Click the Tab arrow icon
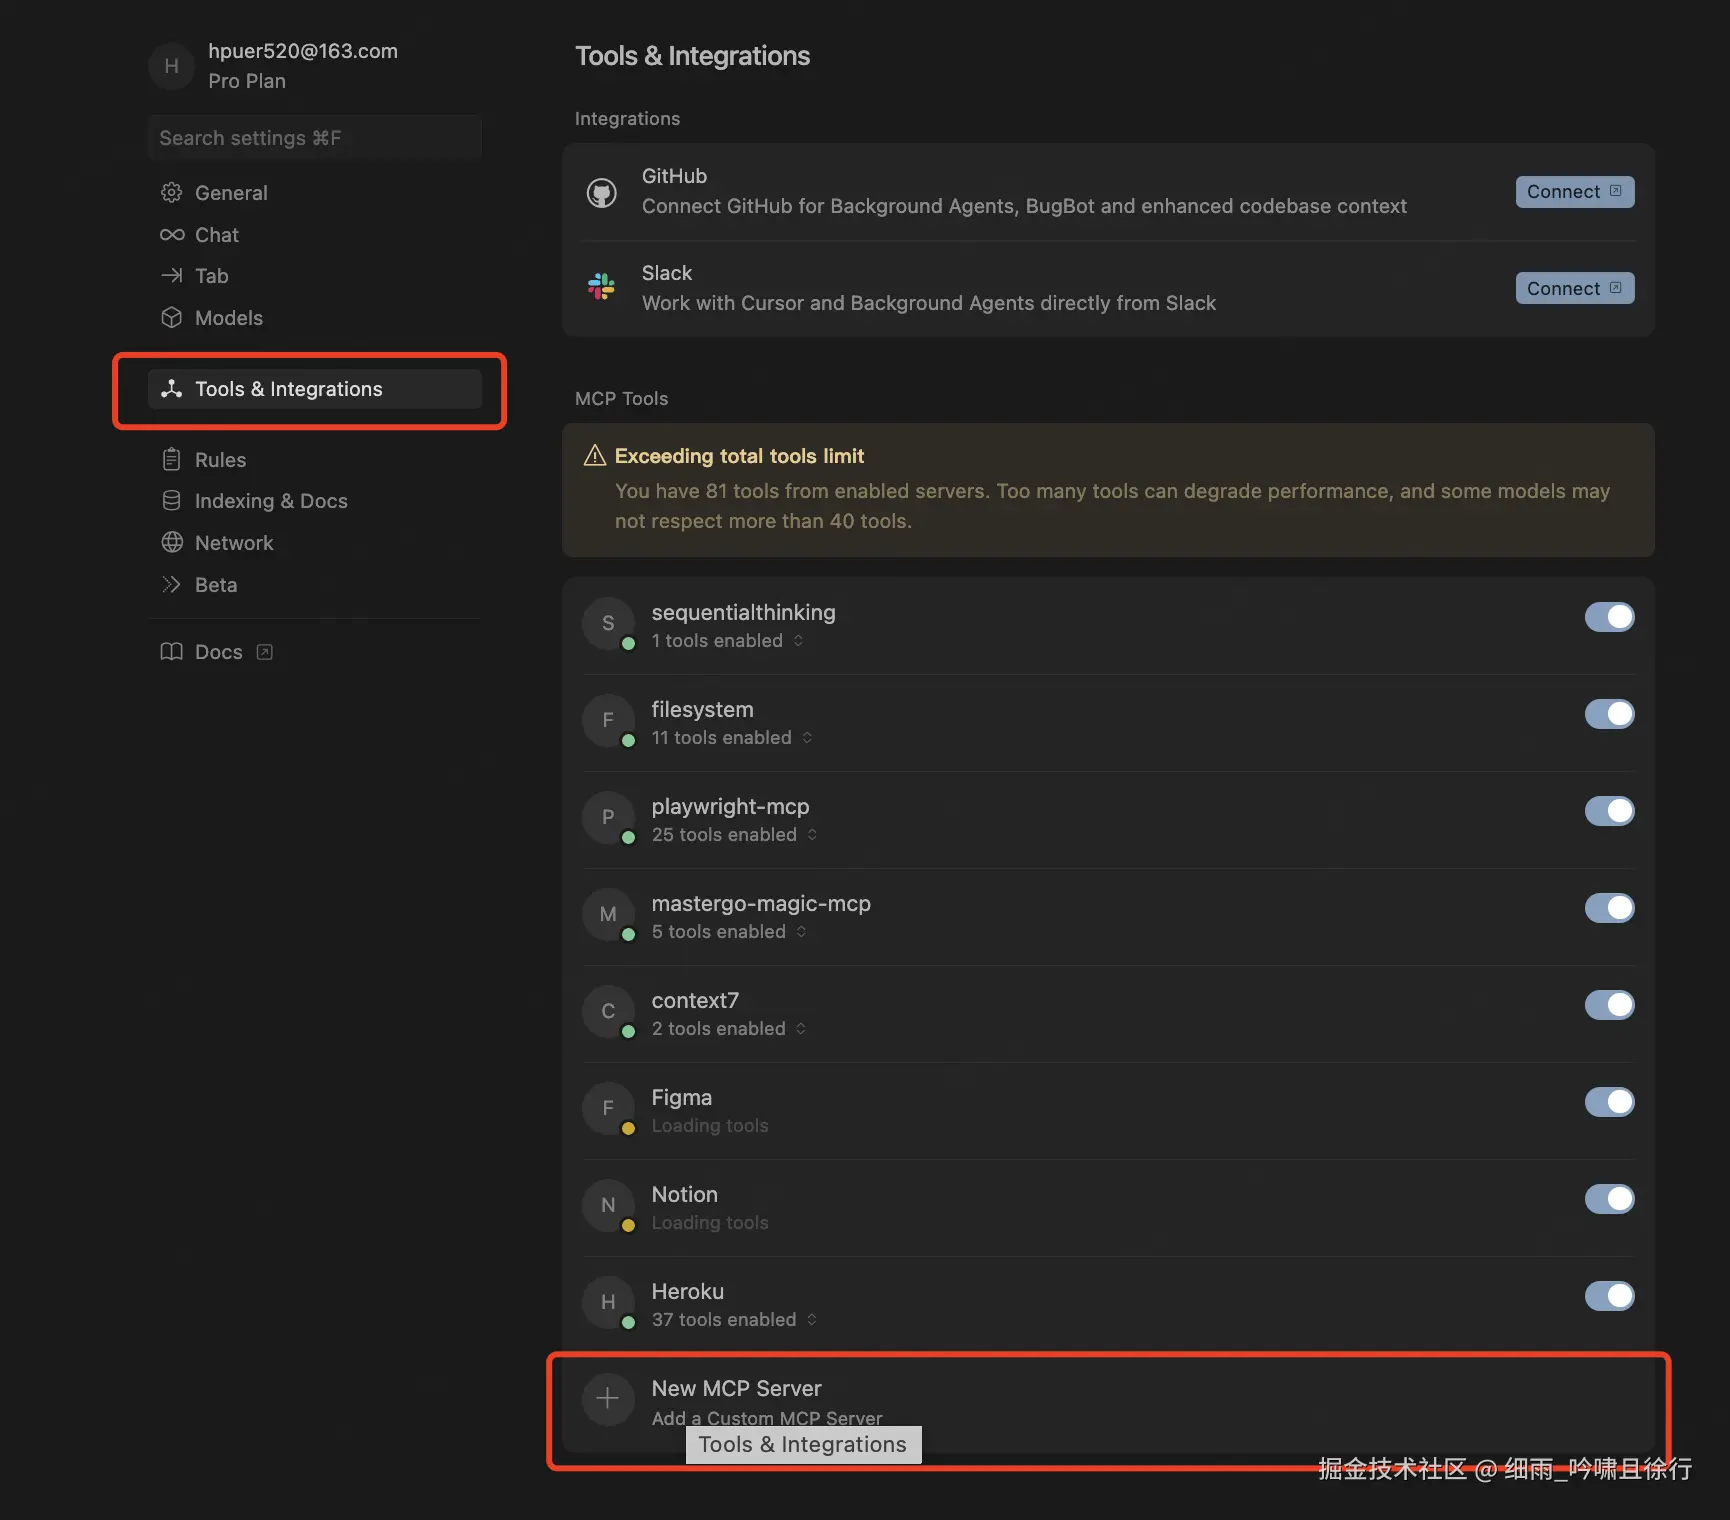1730x1520 pixels. (172, 275)
